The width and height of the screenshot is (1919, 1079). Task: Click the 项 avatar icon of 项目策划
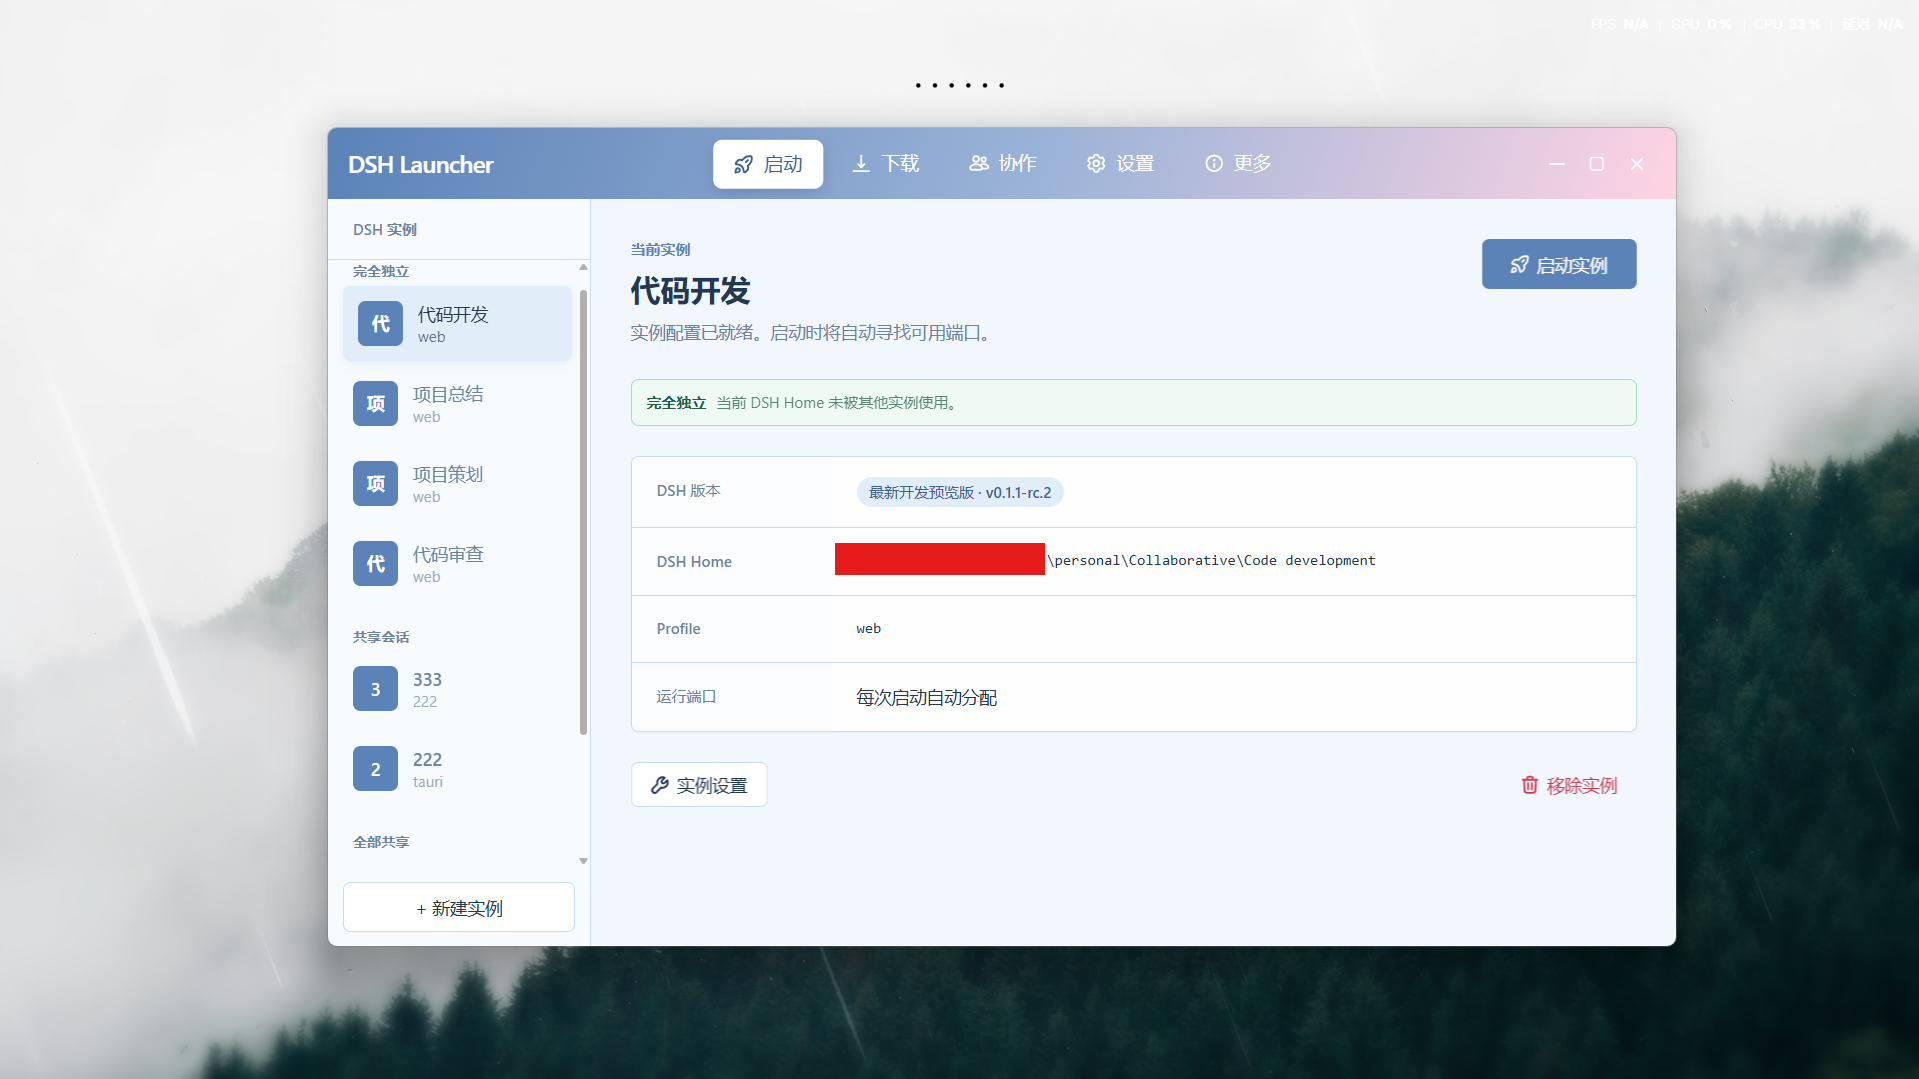pos(375,484)
